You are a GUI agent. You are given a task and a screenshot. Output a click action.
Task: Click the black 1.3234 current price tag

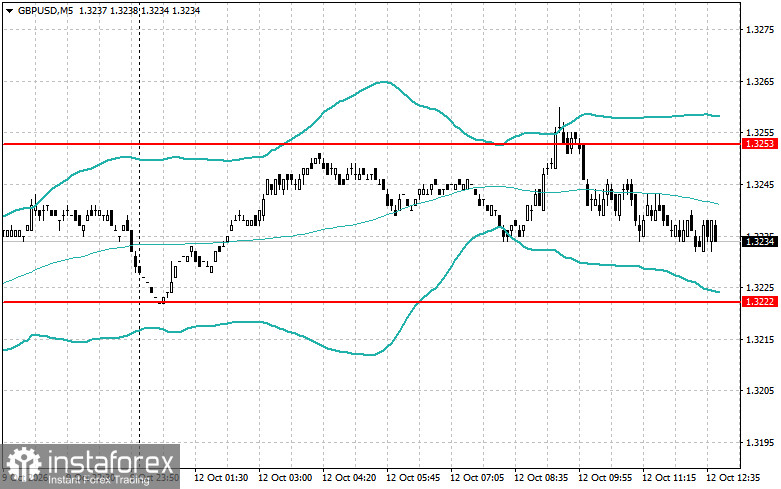pos(760,242)
